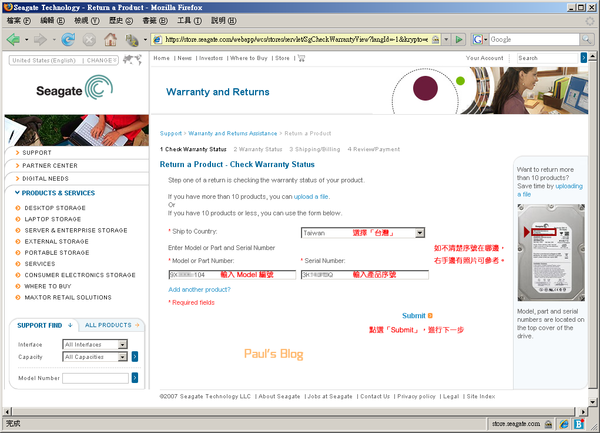
Task: Open the Laptop Storage link
Action: [52, 219]
